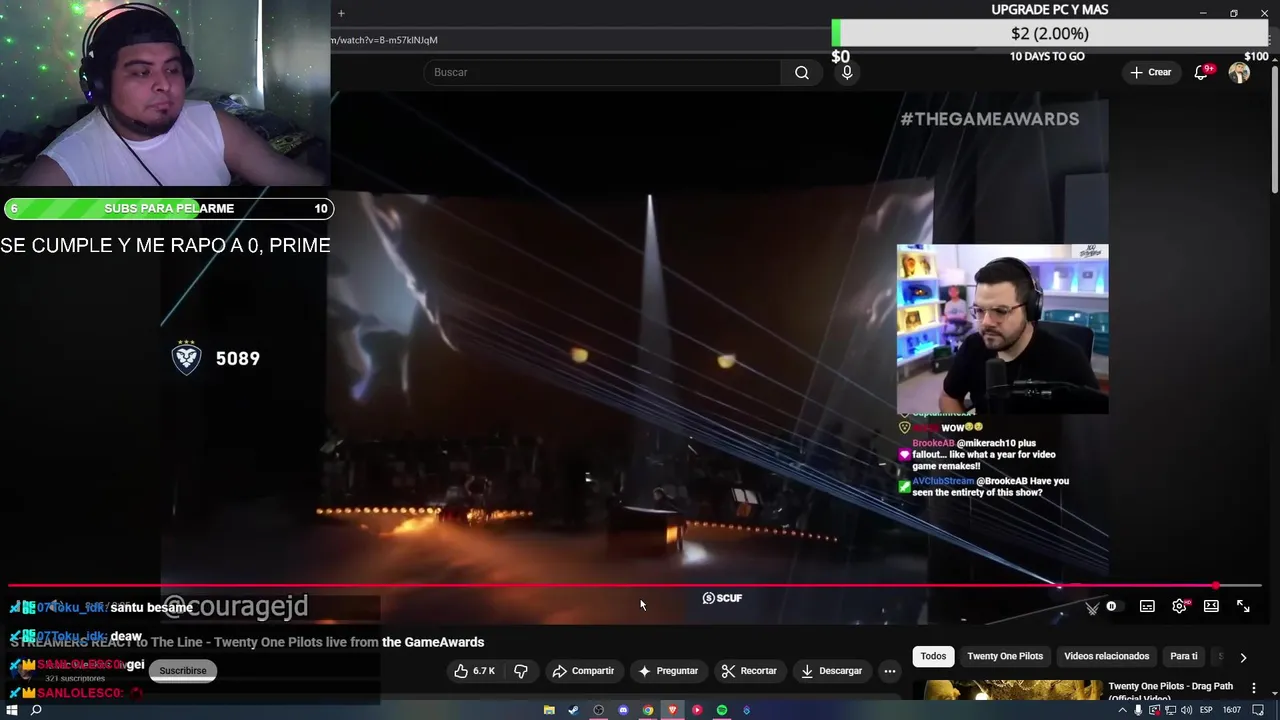Click the Descargar download button
1280x720 pixels.
point(831,671)
